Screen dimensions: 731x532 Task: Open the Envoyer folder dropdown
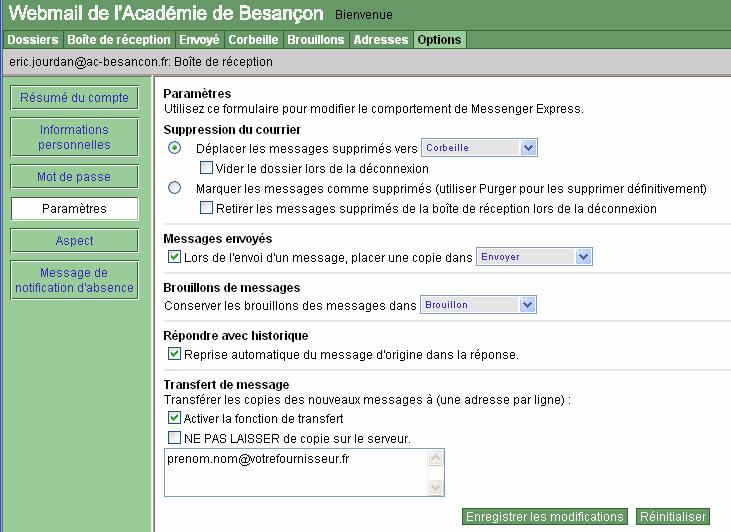(534, 257)
